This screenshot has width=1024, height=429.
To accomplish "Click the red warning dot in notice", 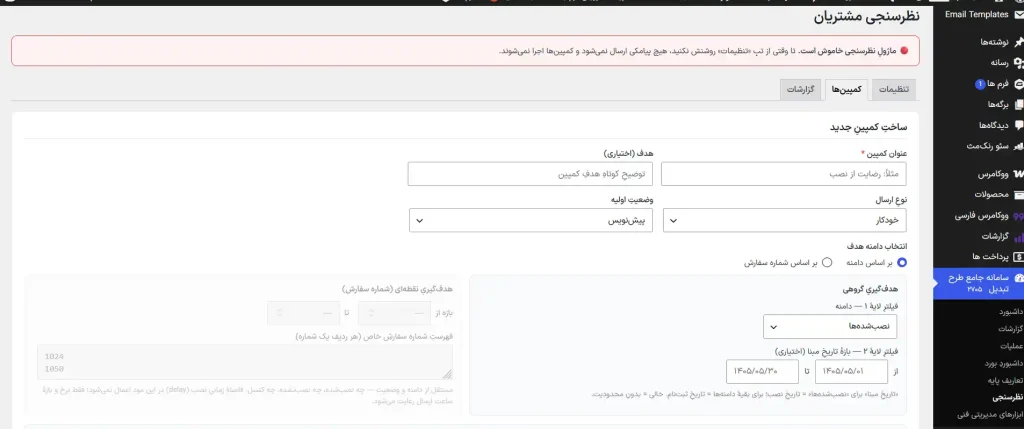I will point(904,51).
